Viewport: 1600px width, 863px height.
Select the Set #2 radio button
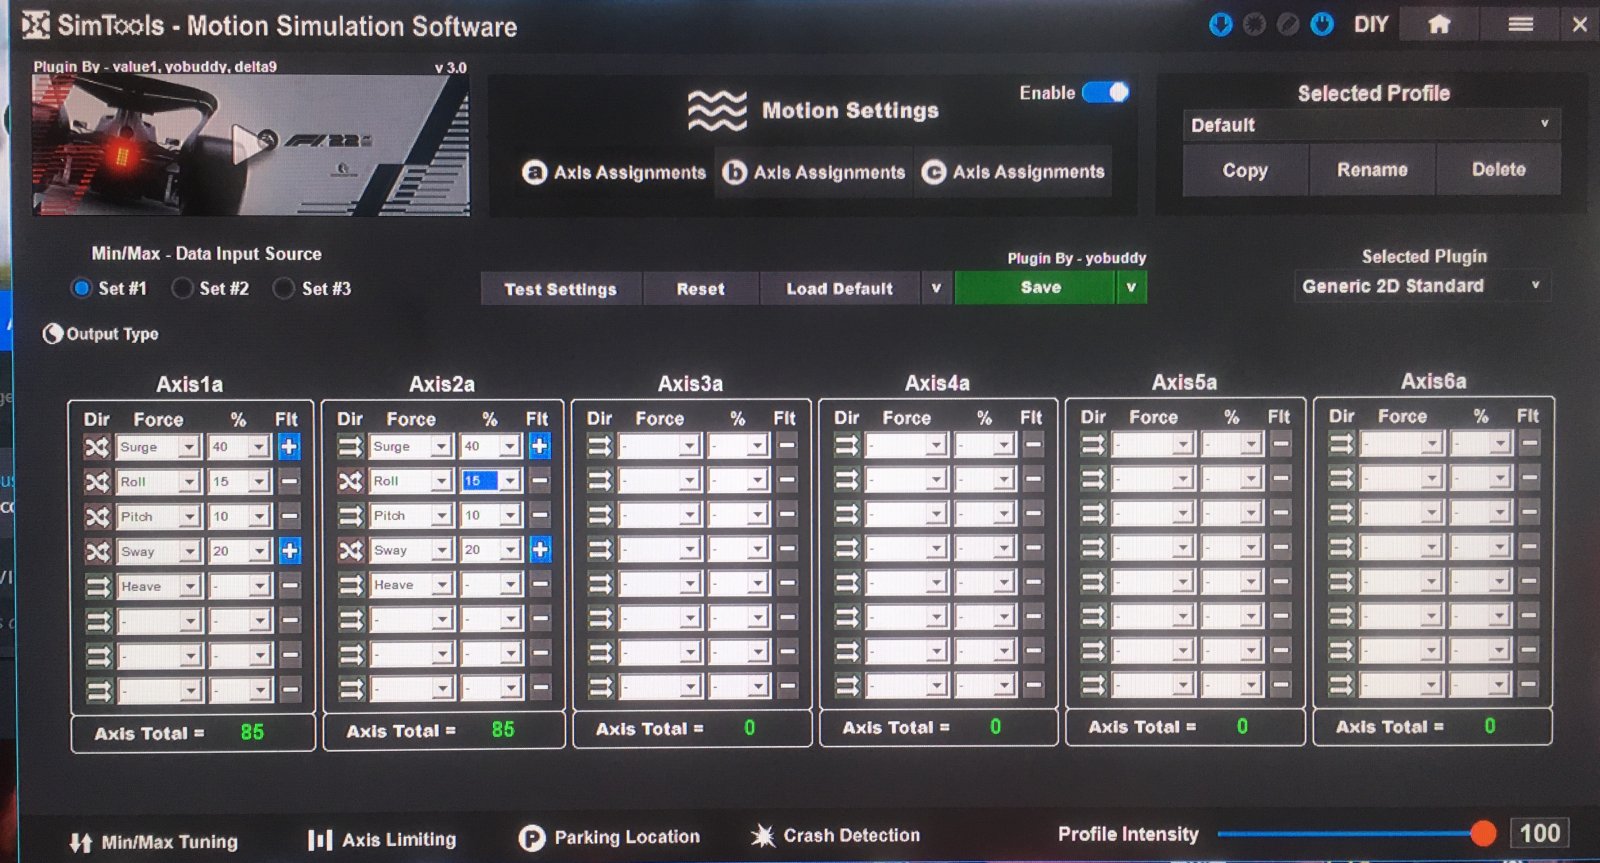point(183,288)
